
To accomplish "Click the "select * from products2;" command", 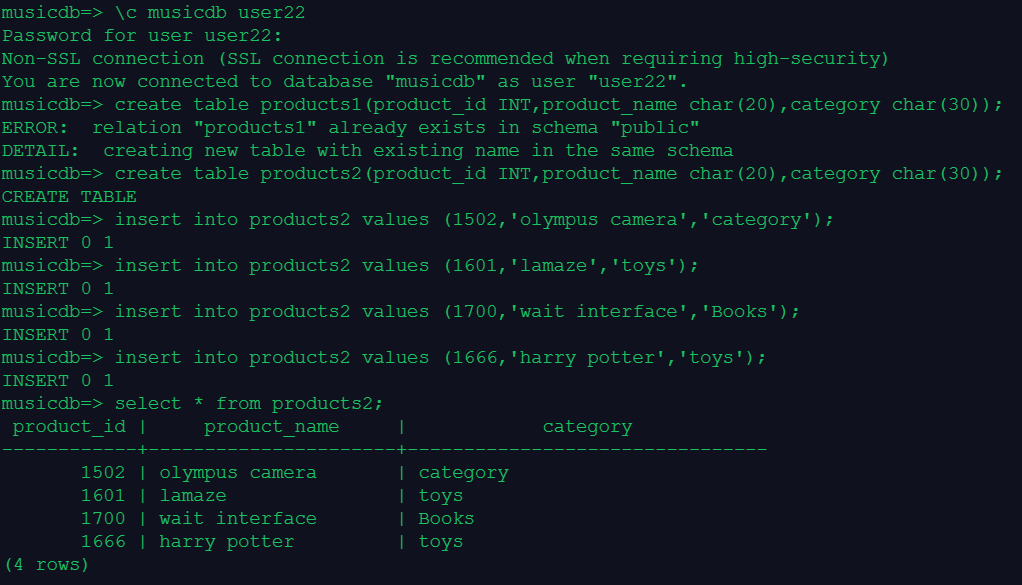I will [248, 403].
